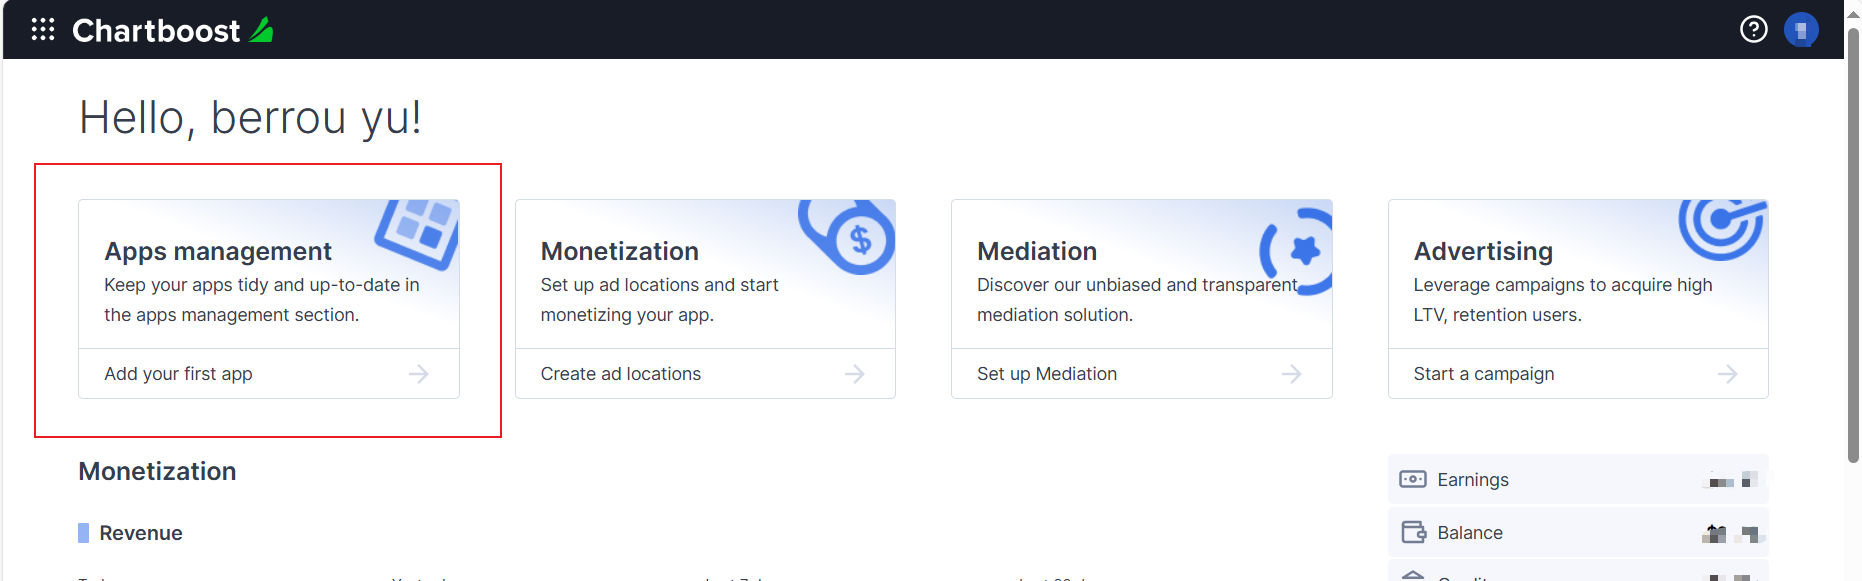
Task: Click the Balance wallet icon
Action: pos(1414,532)
